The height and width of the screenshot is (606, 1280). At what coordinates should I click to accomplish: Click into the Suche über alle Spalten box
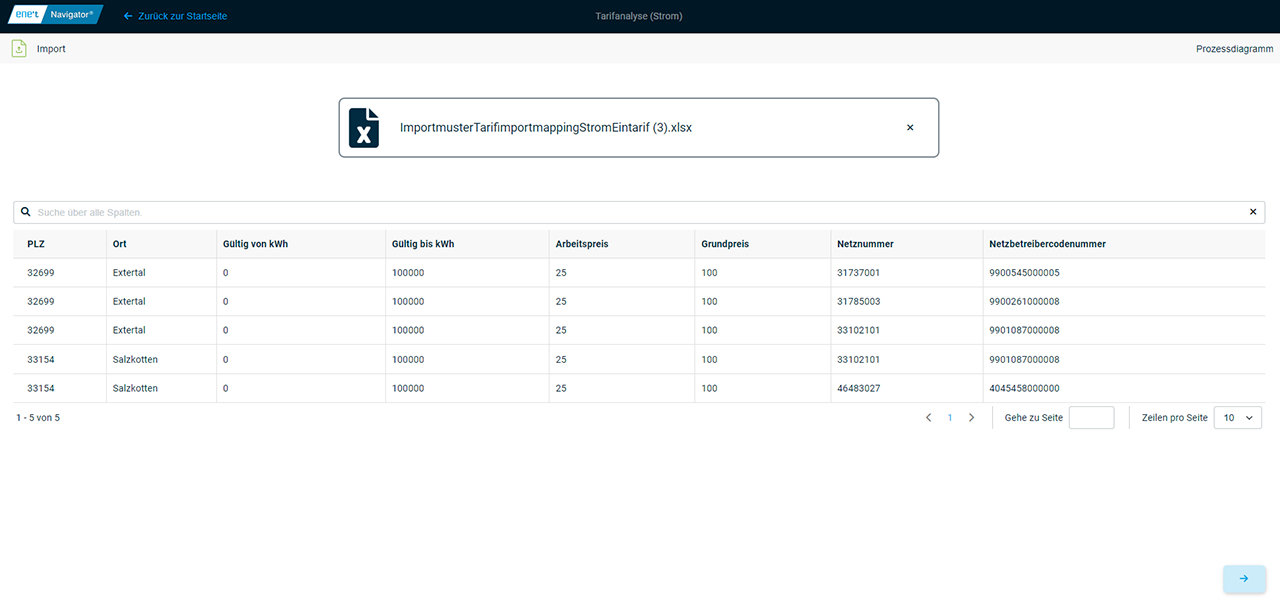[640, 212]
